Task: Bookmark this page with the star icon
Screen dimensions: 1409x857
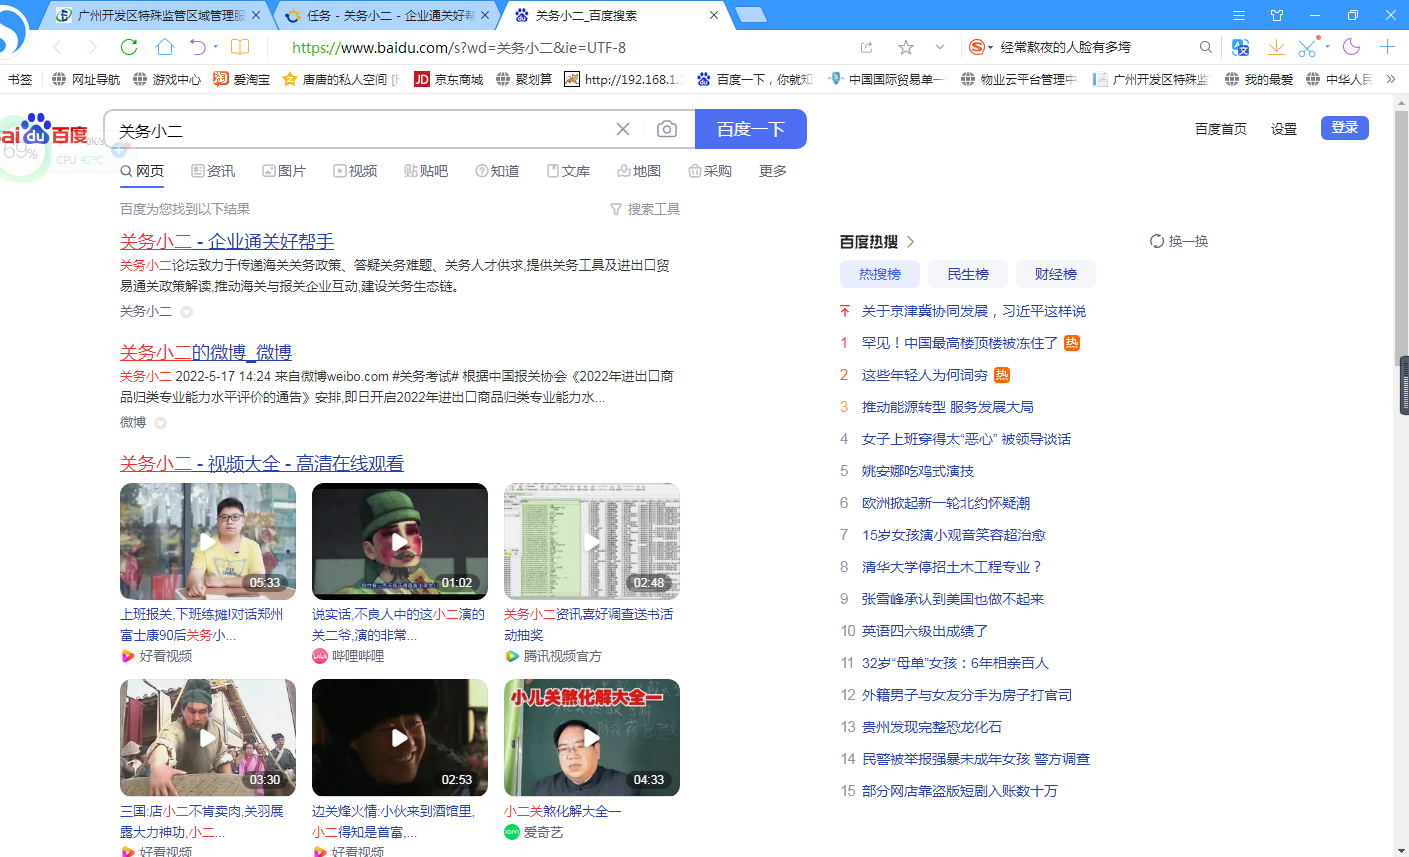Action: click(x=906, y=47)
